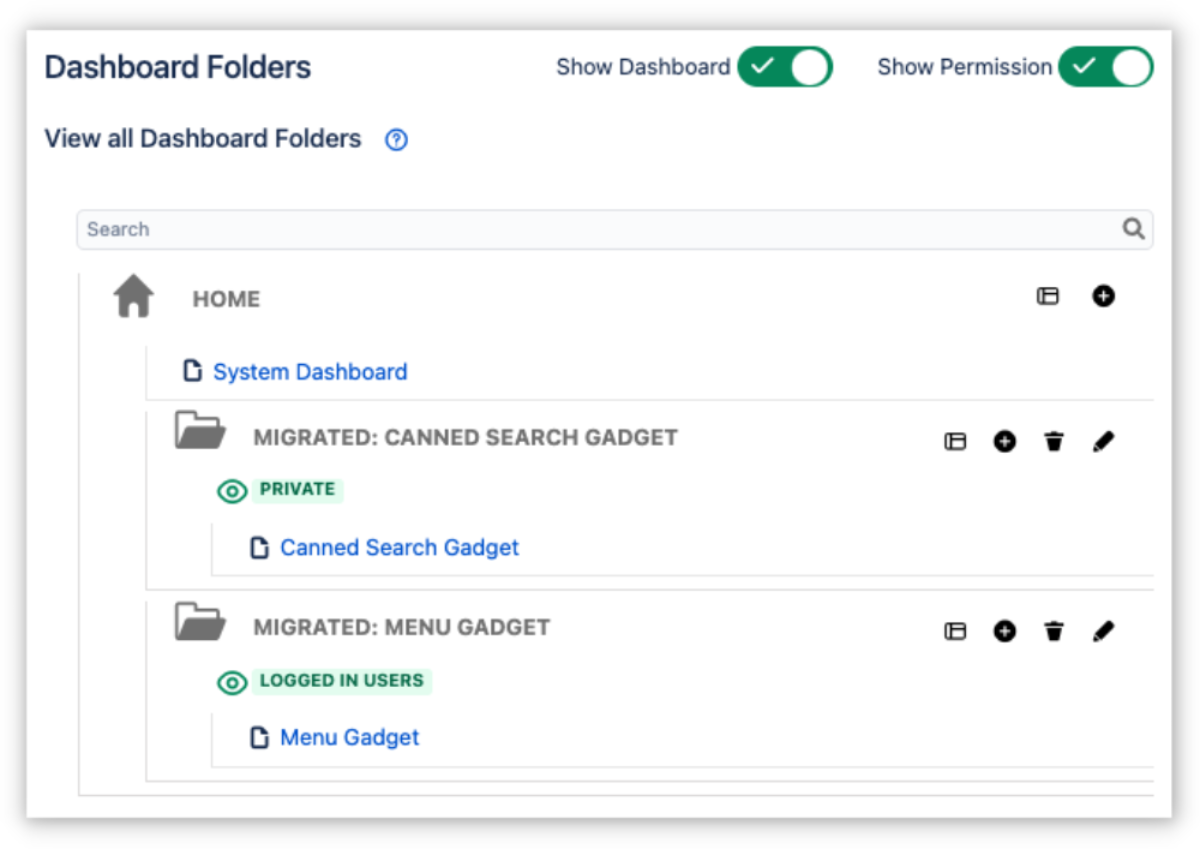Disable the Show Permission toggle

[1105, 67]
